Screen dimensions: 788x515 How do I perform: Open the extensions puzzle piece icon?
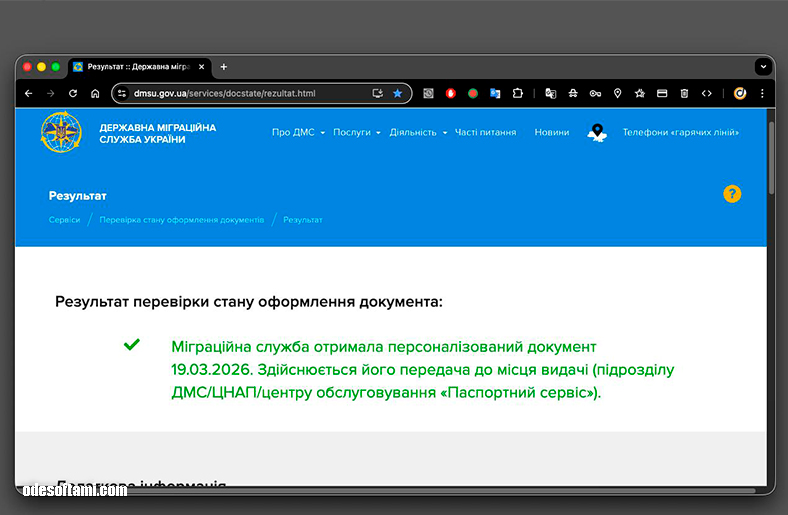(517, 93)
